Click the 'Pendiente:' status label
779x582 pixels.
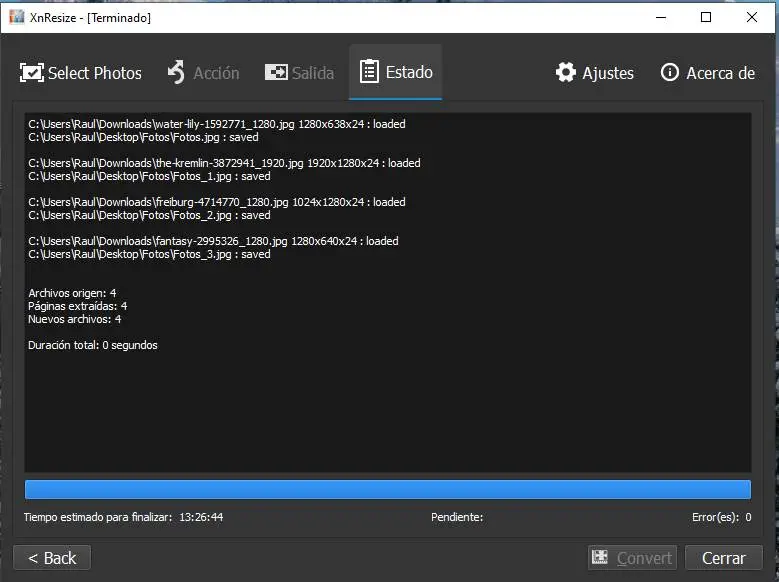tap(457, 517)
